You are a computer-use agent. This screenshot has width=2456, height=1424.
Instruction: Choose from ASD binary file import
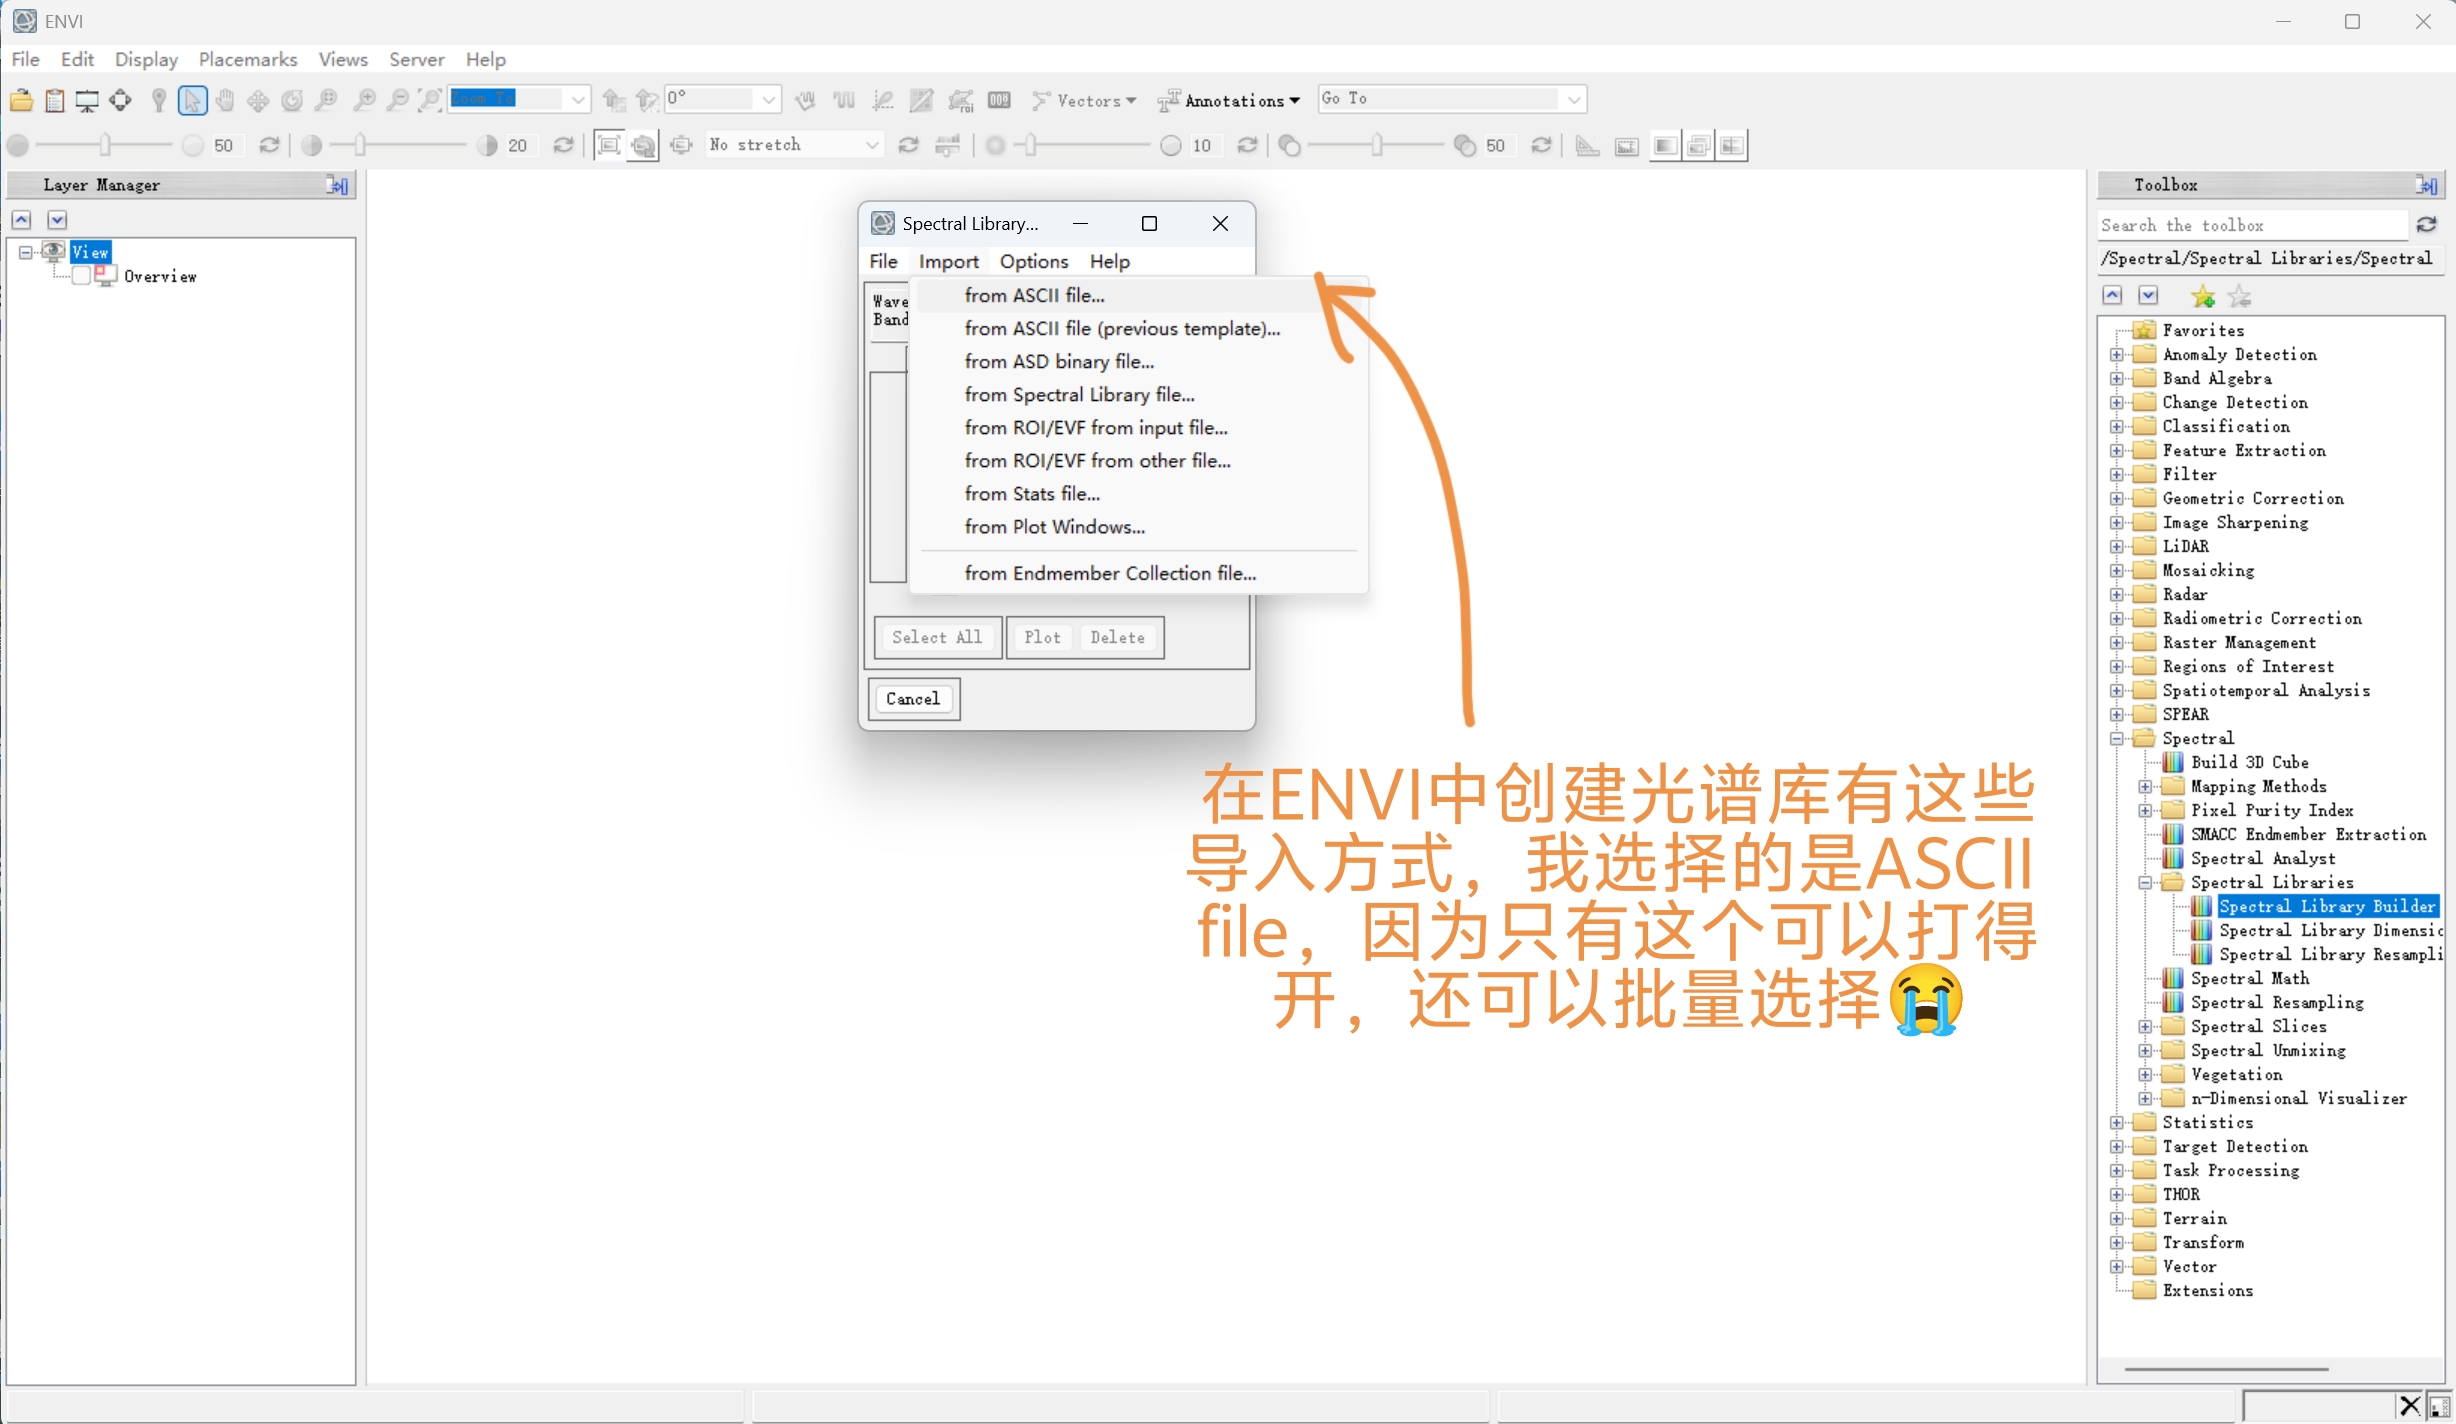tap(1058, 361)
